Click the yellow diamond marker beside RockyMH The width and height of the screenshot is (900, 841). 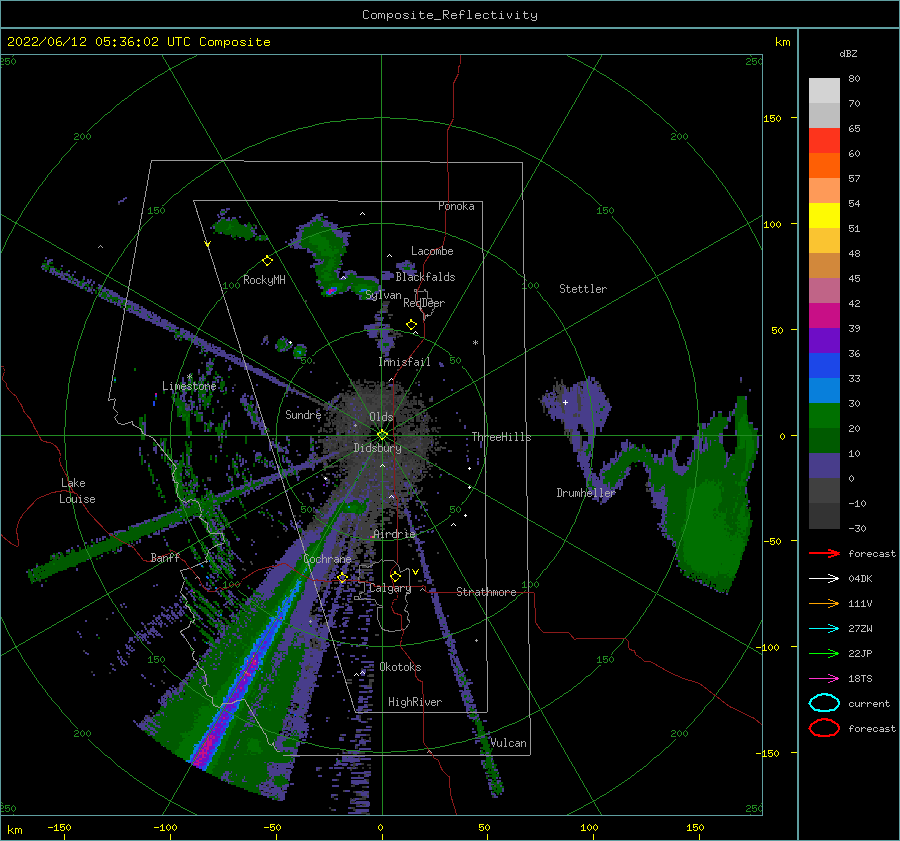click(267, 261)
